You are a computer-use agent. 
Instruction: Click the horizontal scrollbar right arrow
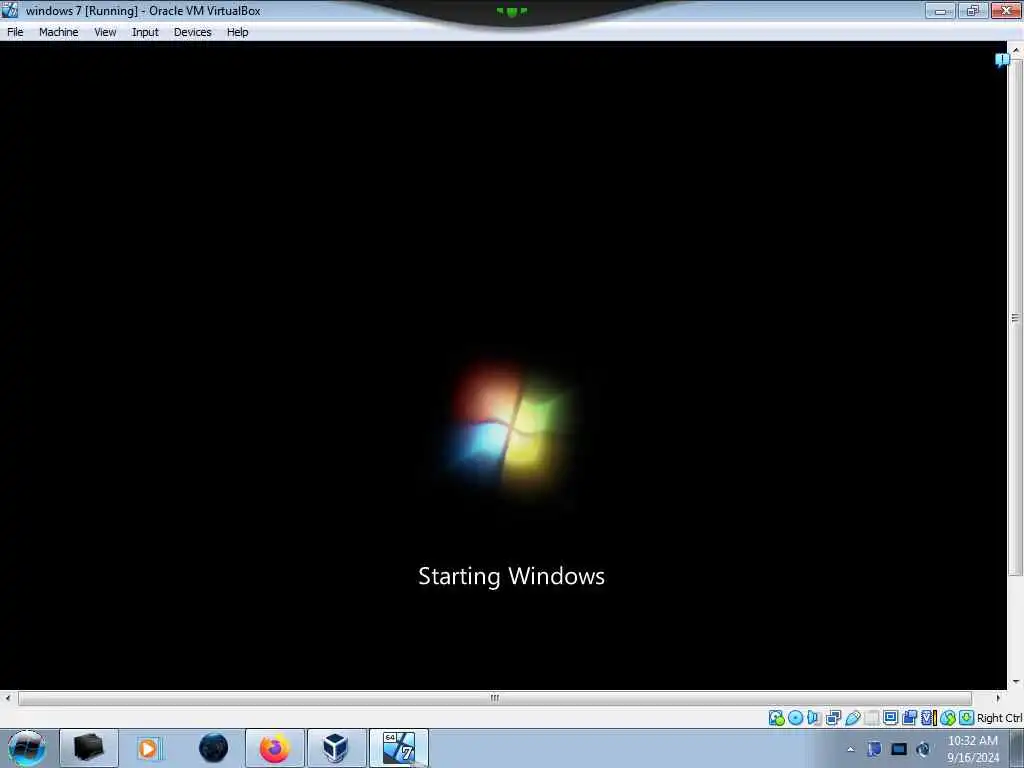[x=998, y=698]
